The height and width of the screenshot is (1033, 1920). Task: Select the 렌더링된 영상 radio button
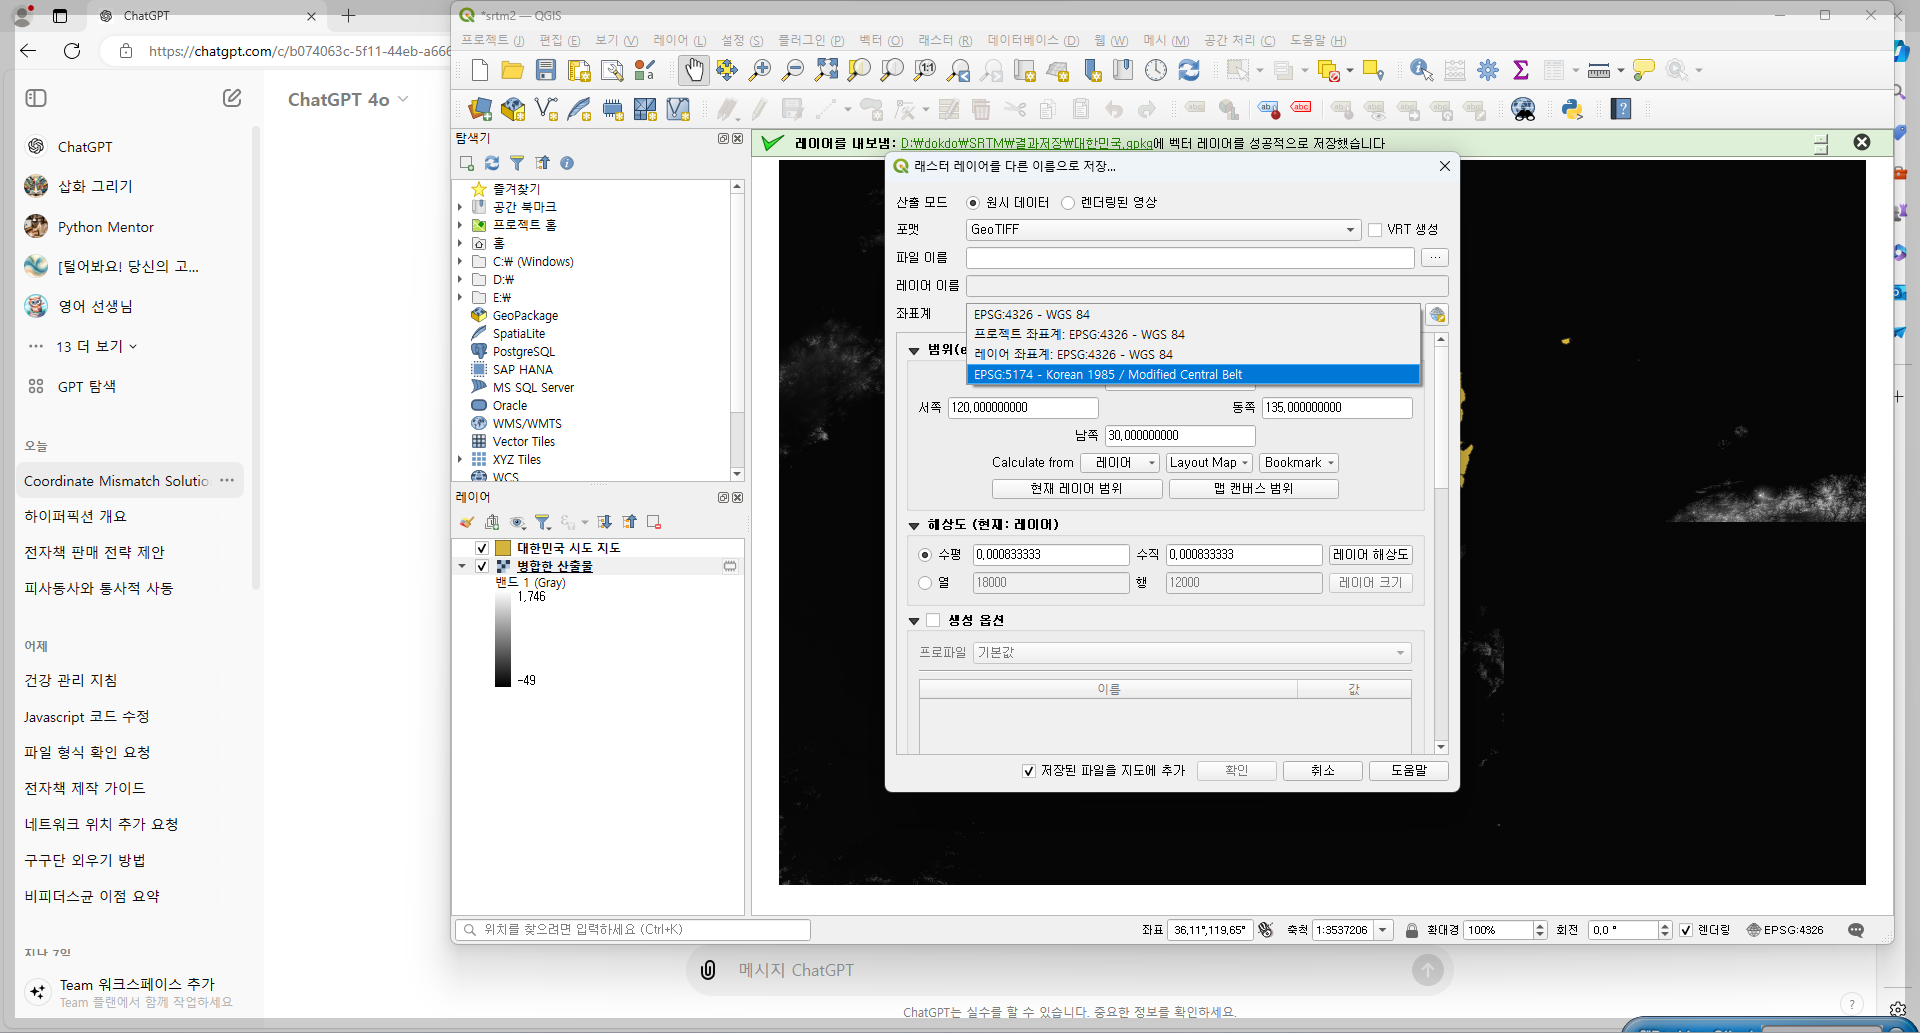coord(1068,203)
